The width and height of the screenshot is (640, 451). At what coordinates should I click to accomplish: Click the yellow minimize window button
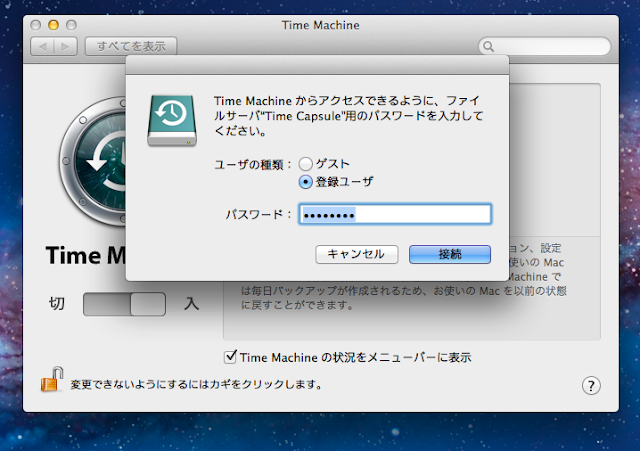[53, 25]
